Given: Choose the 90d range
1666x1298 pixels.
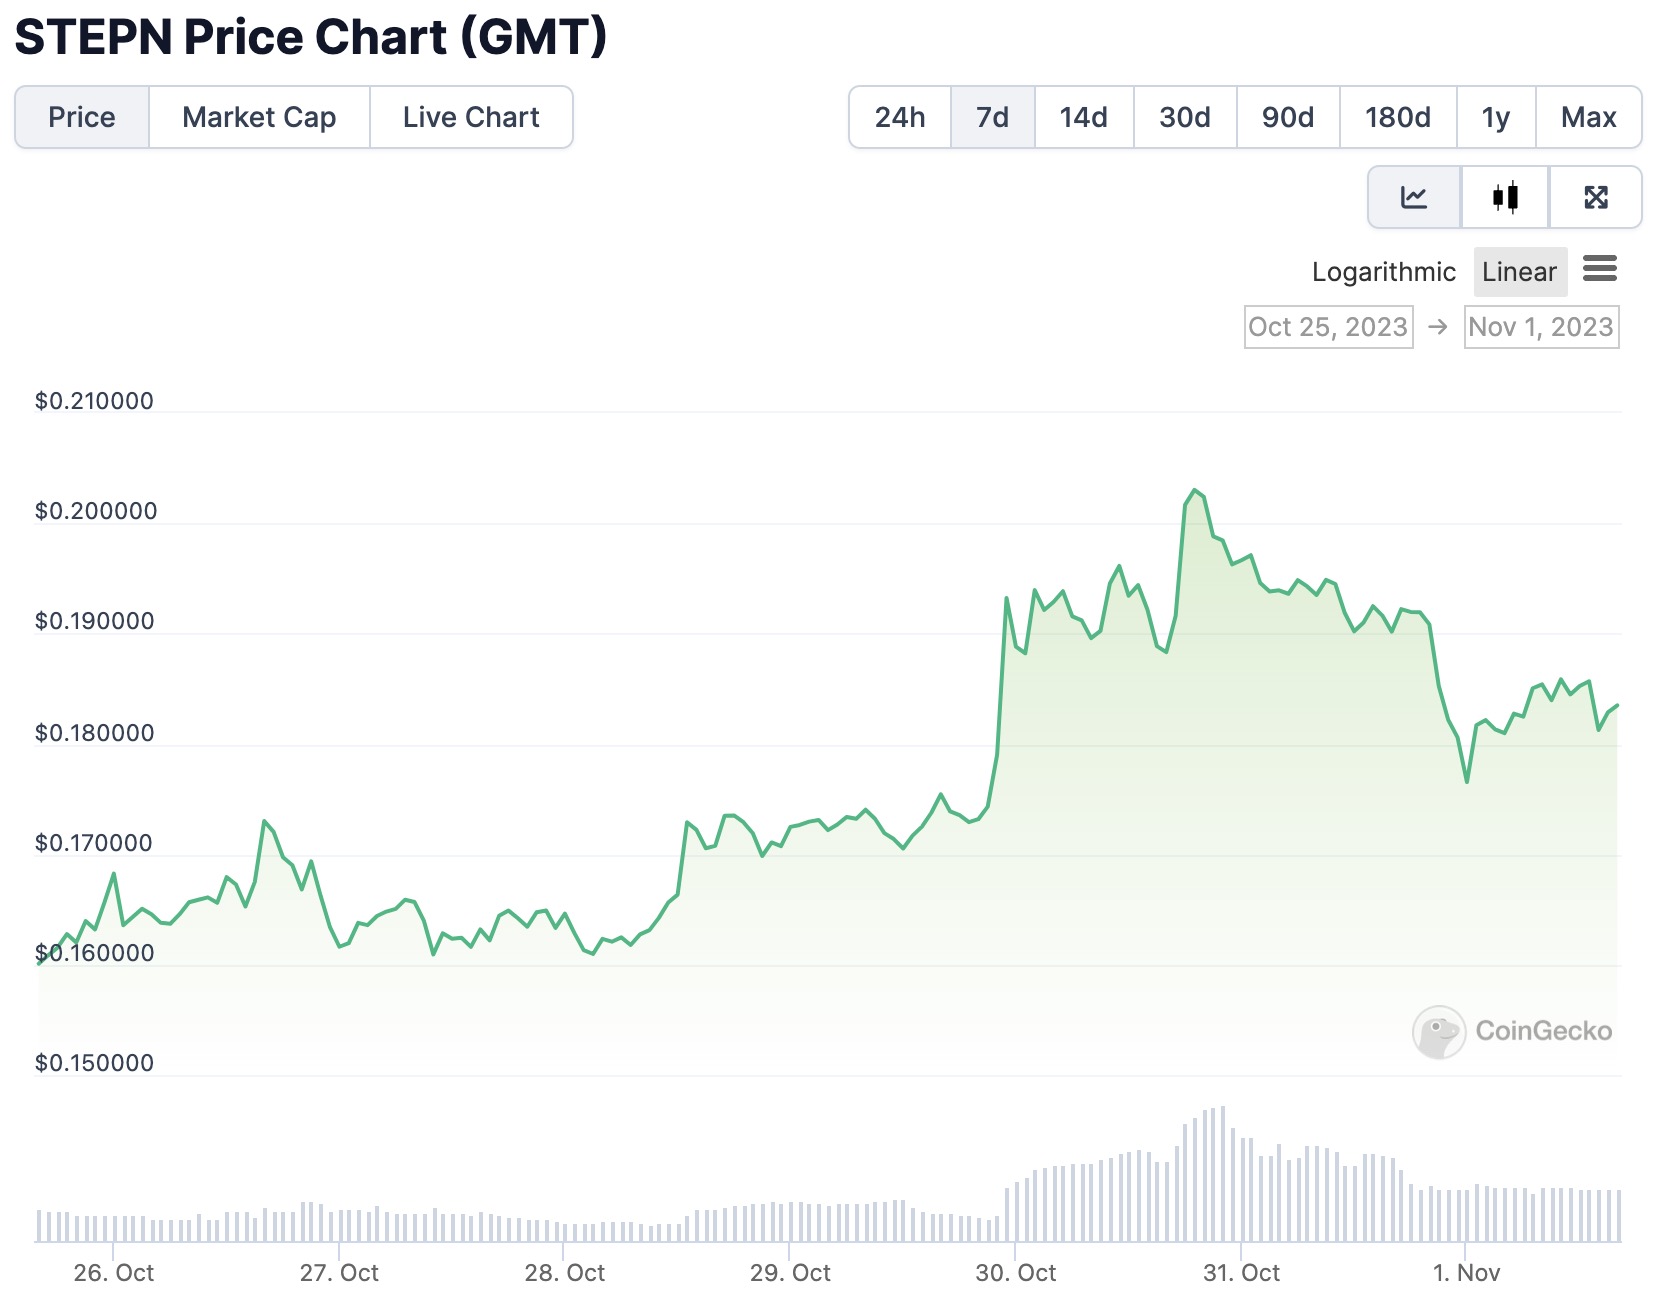Looking at the screenshot, I should (1288, 117).
